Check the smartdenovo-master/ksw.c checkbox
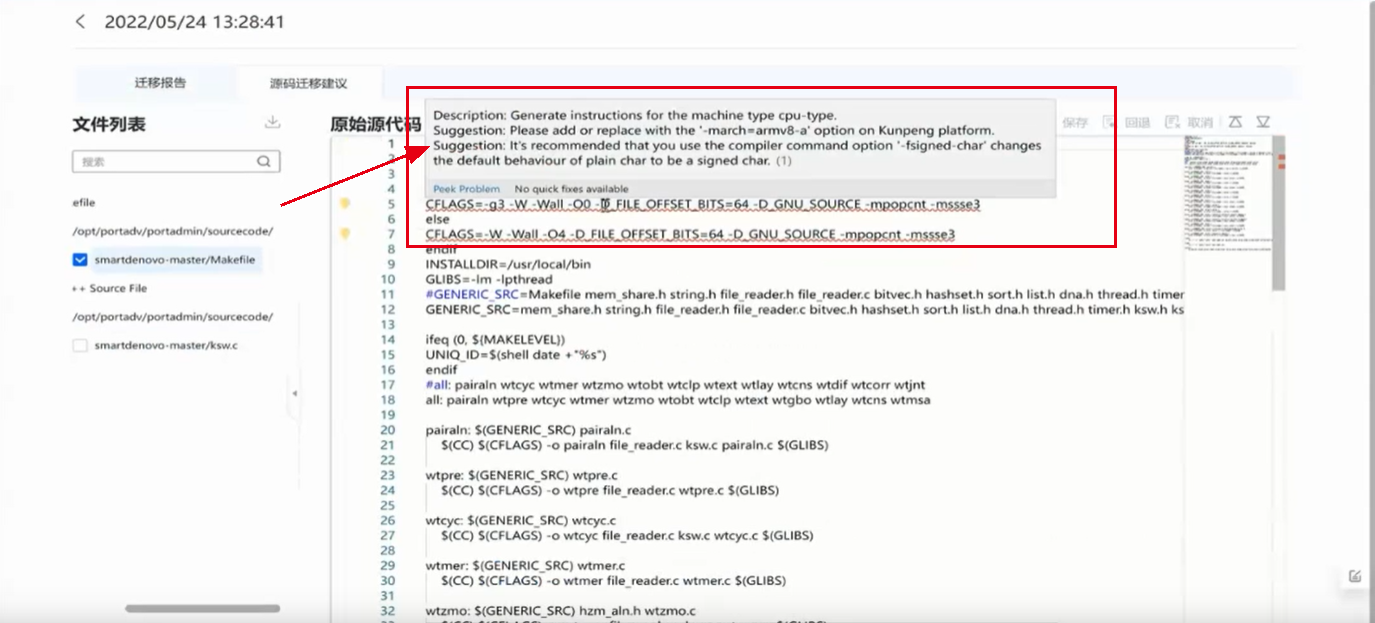Image resolution: width=1375 pixels, height=623 pixels. point(80,346)
